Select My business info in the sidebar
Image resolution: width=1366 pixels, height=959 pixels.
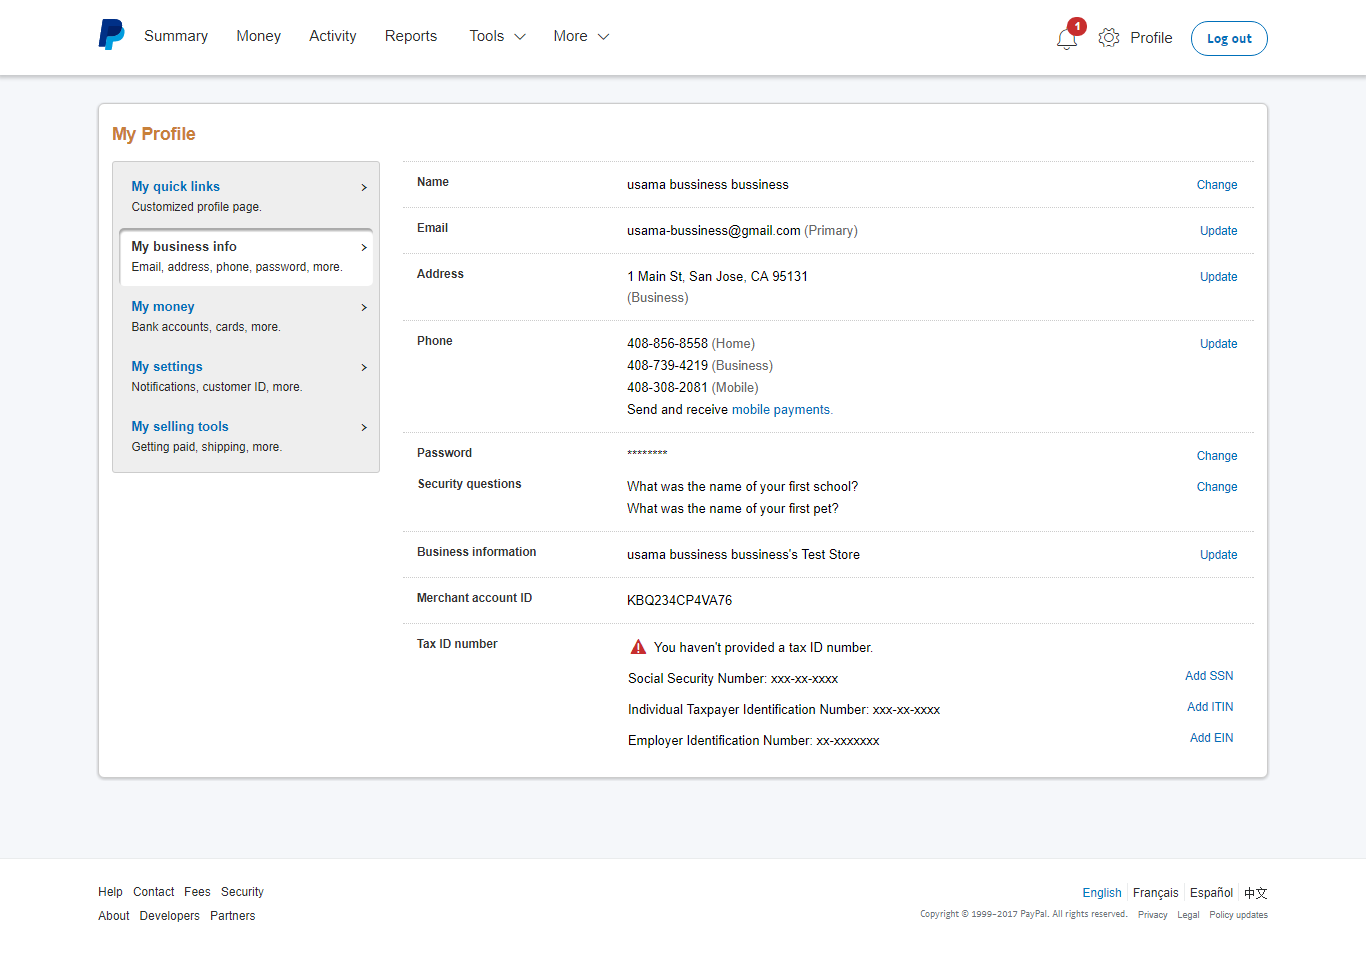(x=183, y=246)
